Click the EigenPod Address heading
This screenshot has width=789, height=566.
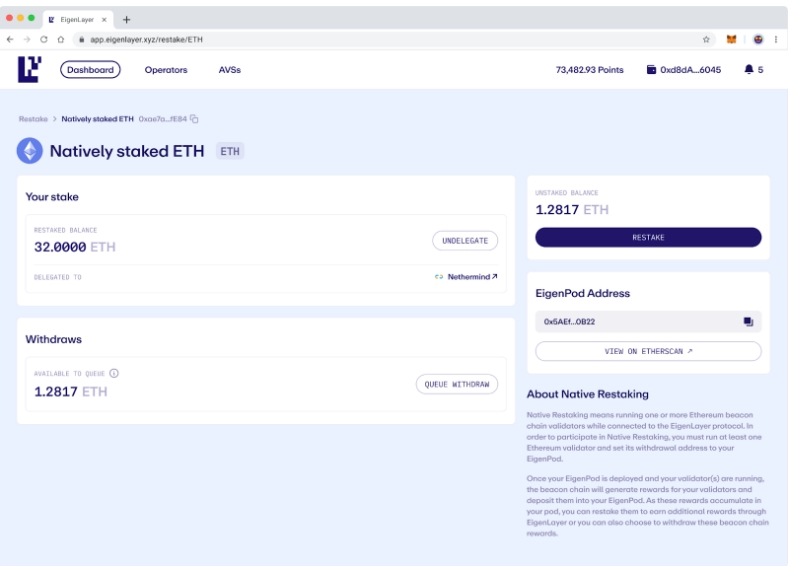pos(583,293)
